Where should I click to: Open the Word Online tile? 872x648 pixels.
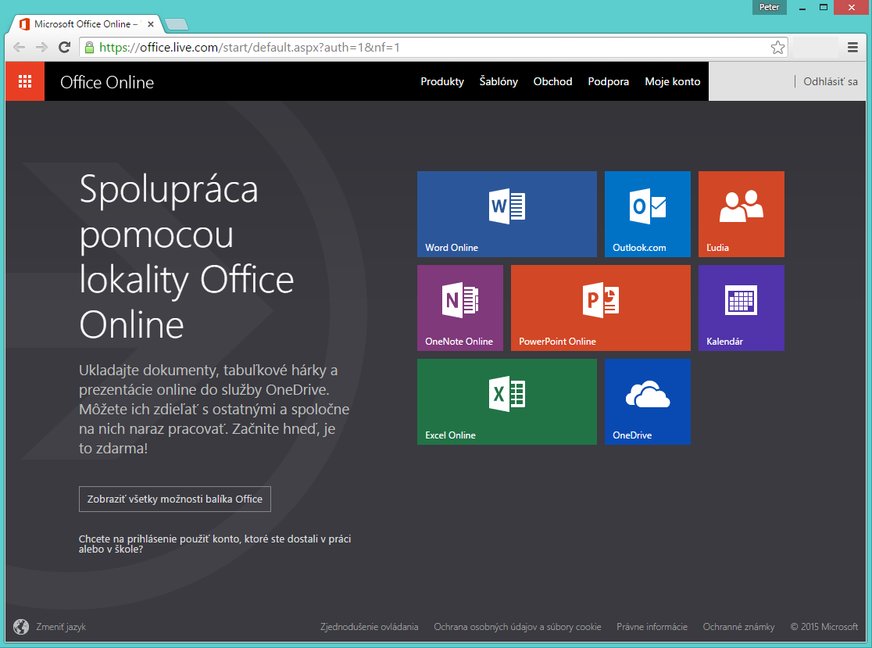click(x=506, y=214)
